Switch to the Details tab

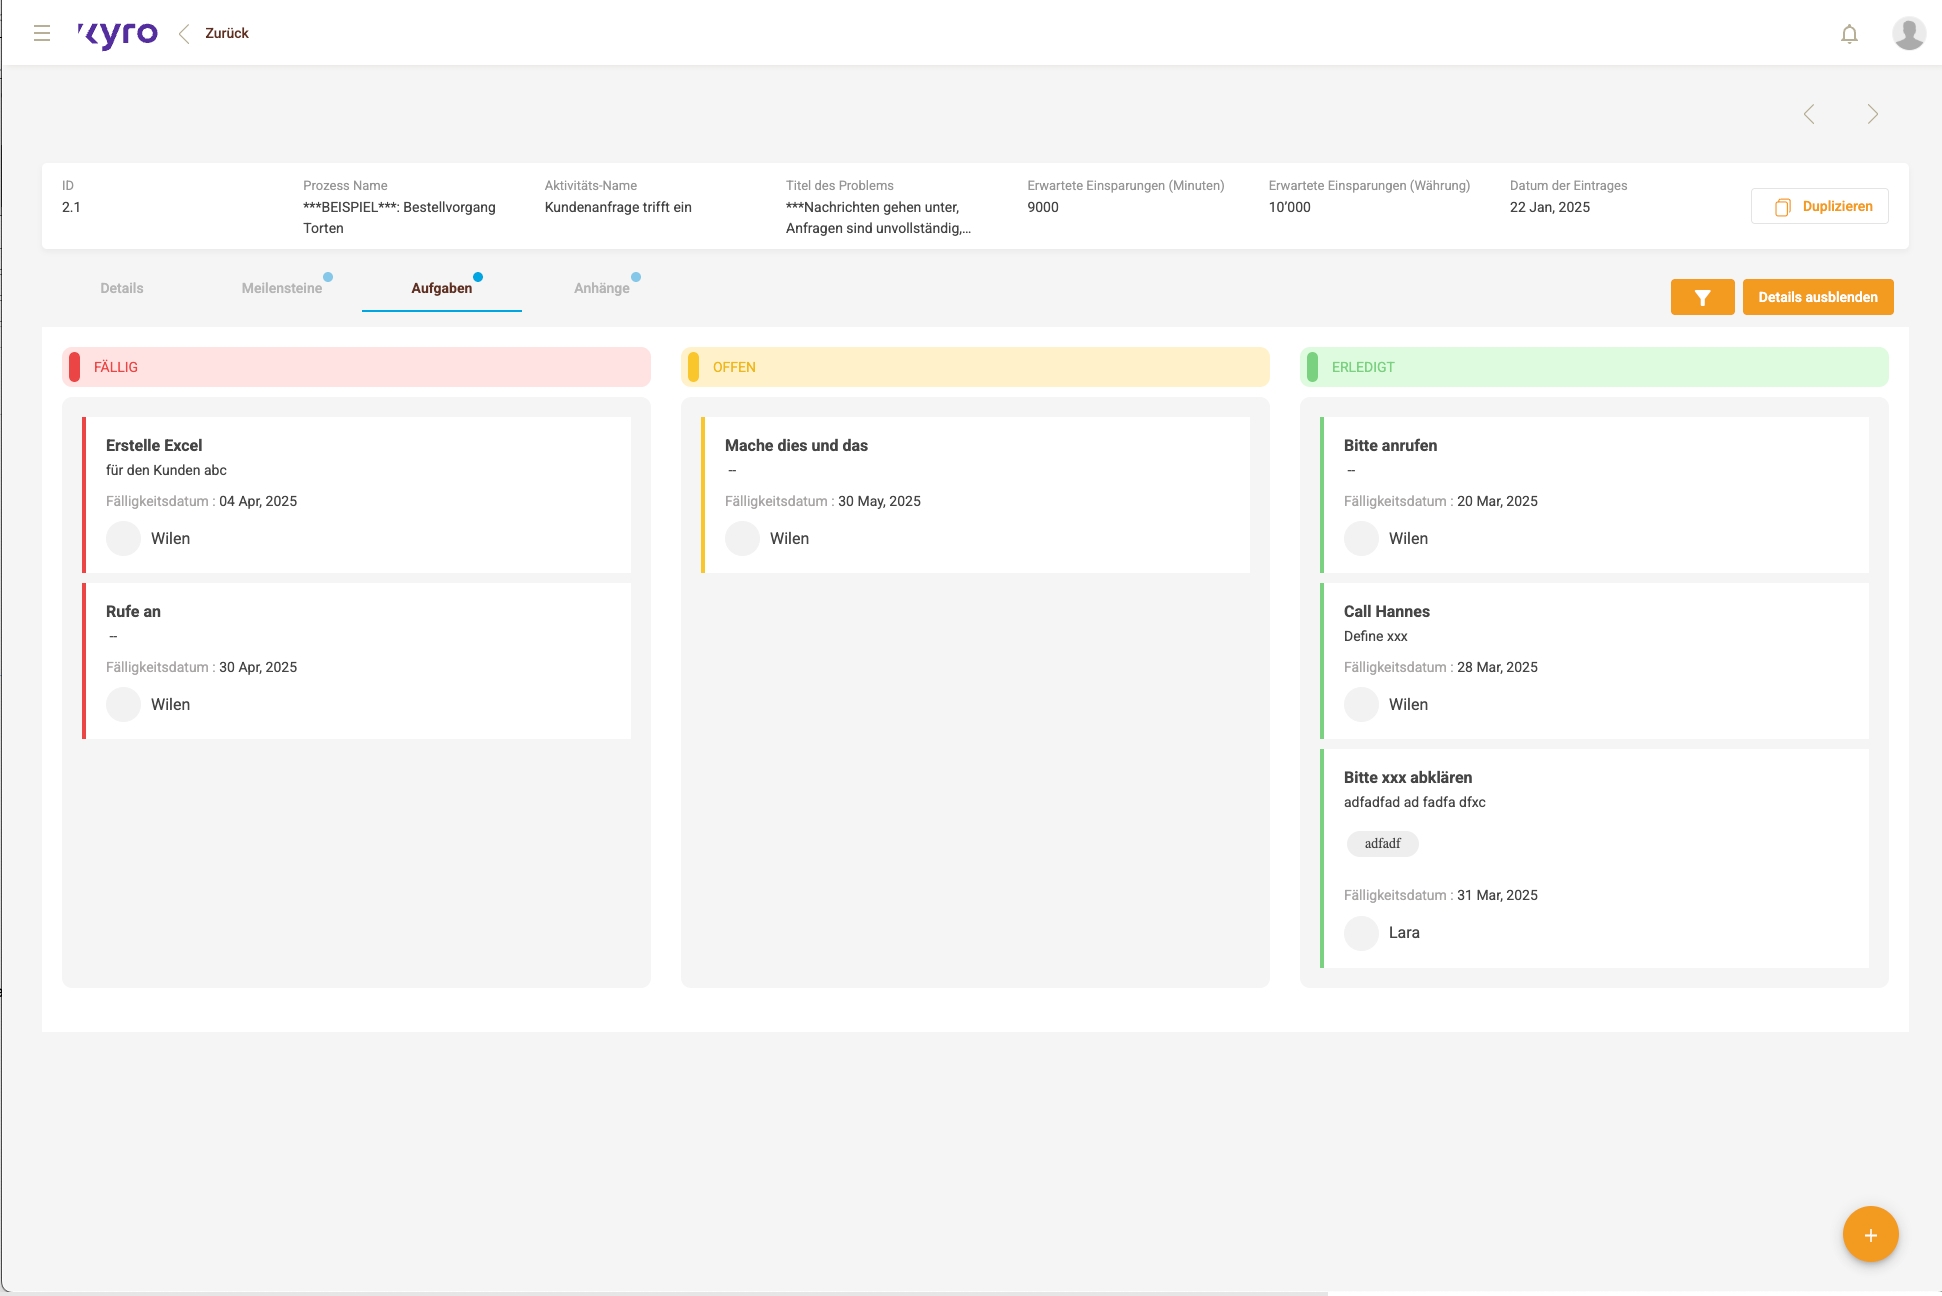coord(122,288)
